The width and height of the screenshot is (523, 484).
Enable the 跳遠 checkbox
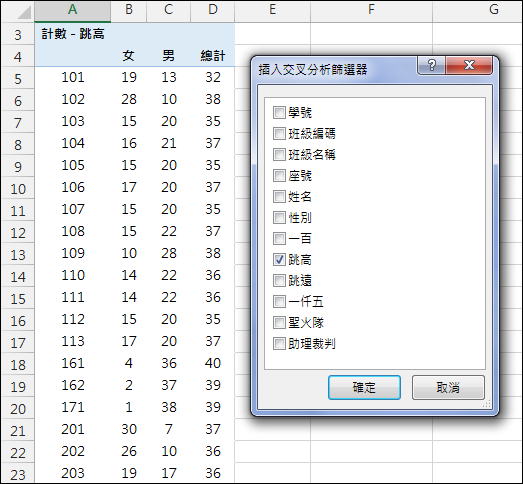(x=279, y=281)
